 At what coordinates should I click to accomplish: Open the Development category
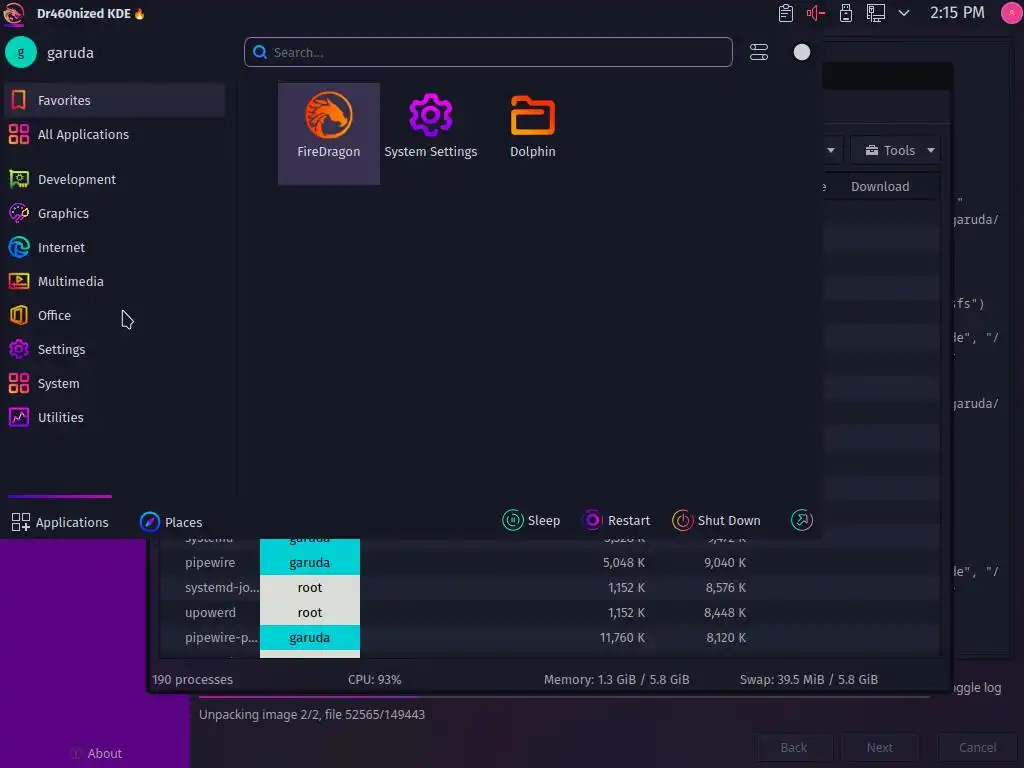[115, 180]
